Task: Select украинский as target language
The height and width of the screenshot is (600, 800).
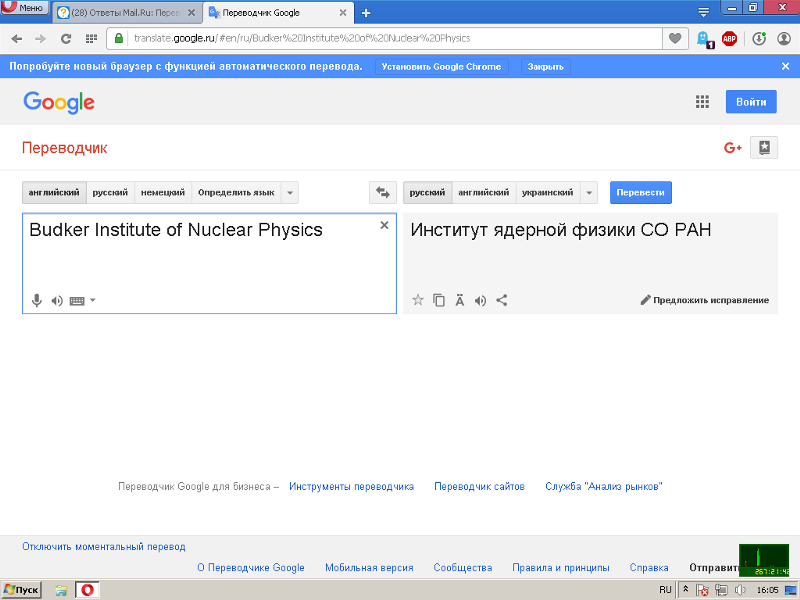Action: pos(547,192)
